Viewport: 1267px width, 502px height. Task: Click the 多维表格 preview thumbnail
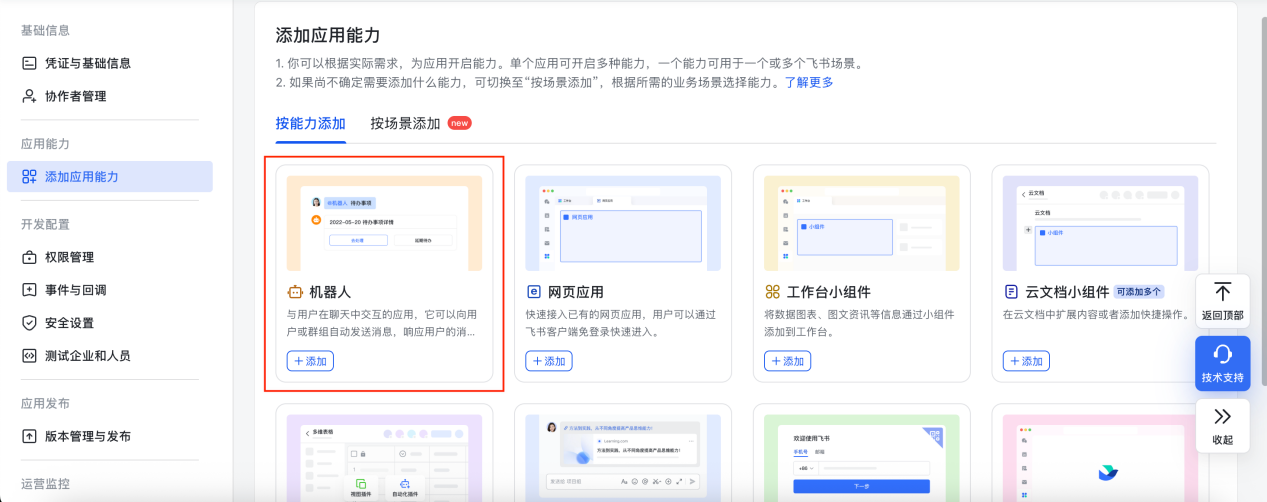click(x=384, y=458)
